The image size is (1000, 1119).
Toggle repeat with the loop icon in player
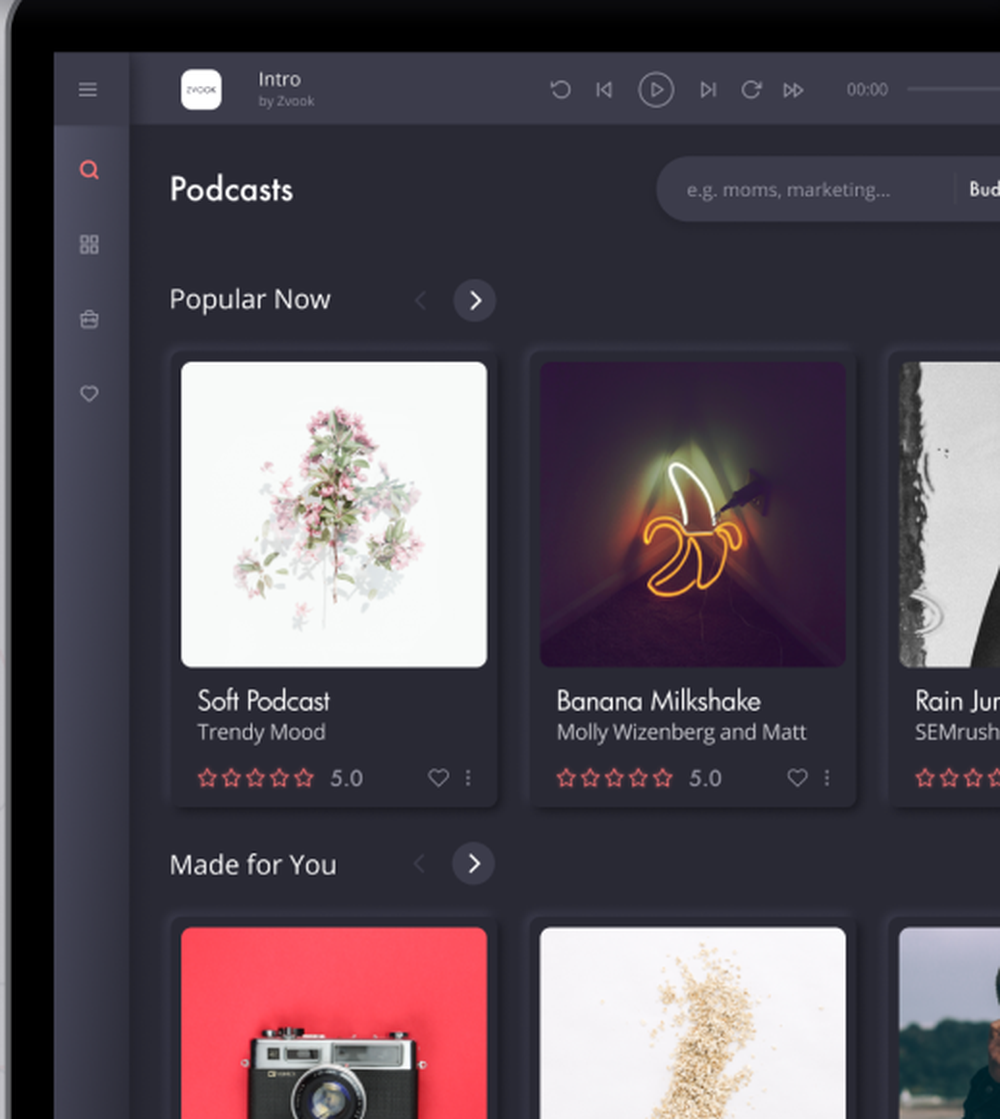(751, 90)
